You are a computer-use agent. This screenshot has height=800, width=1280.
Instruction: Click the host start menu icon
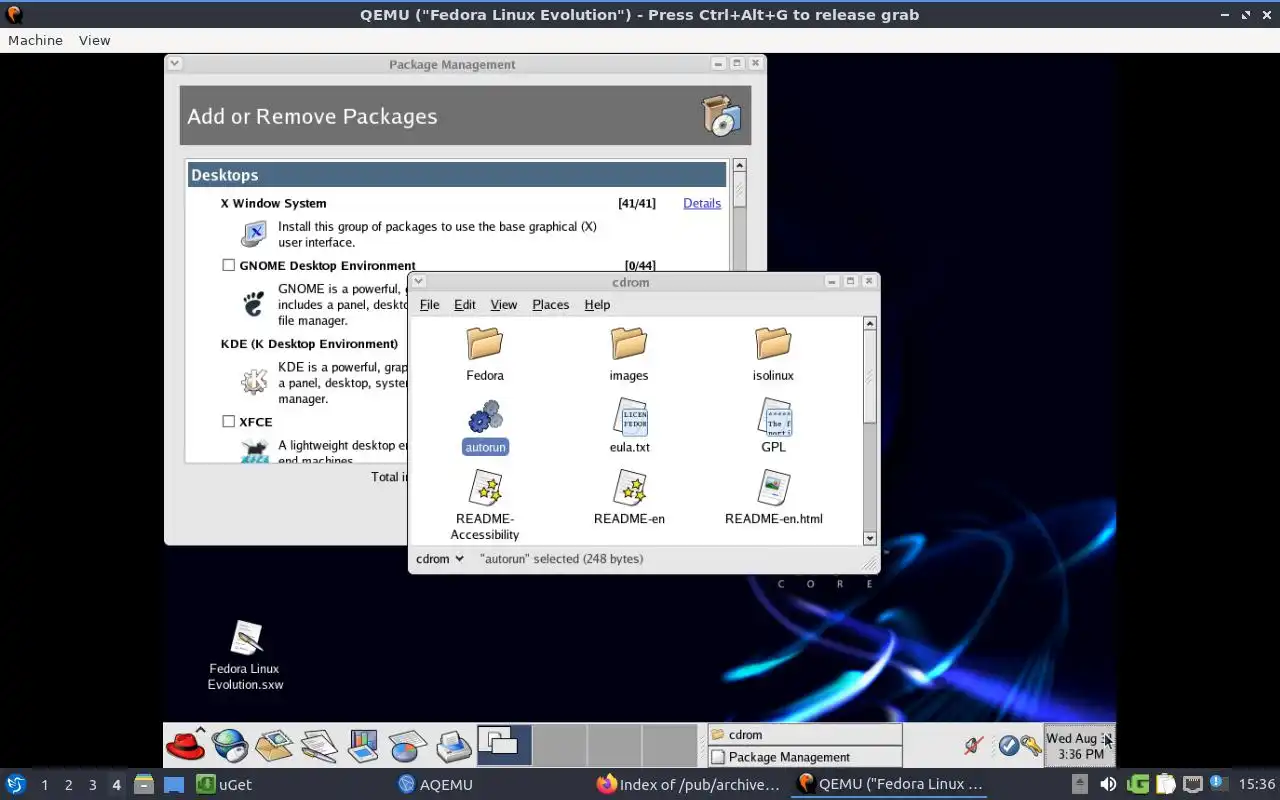coord(16,784)
